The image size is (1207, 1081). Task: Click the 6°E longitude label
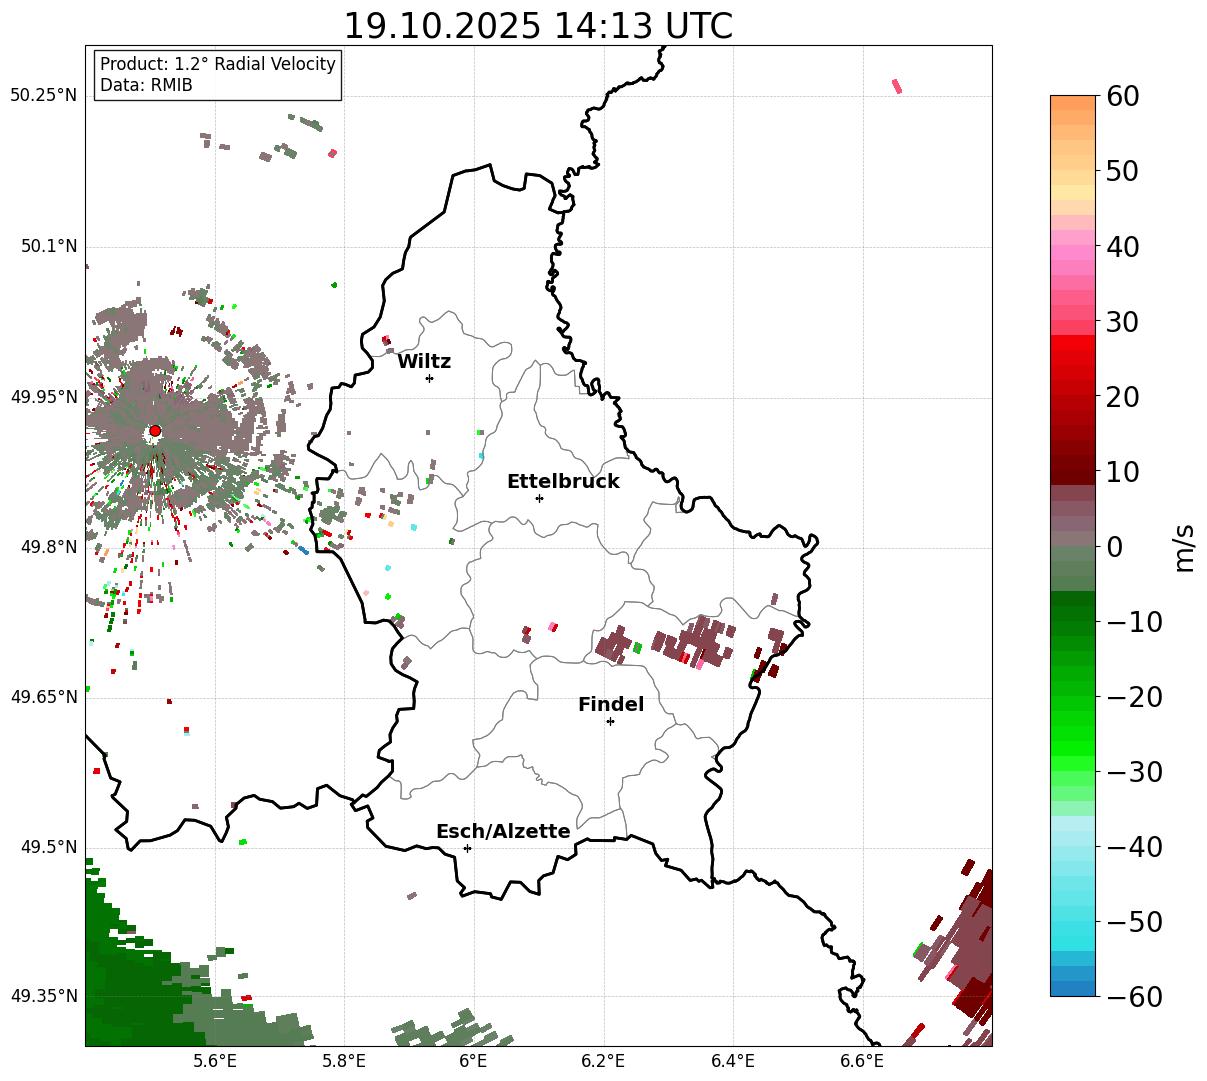pyautogui.click(x=474, y=1062)
